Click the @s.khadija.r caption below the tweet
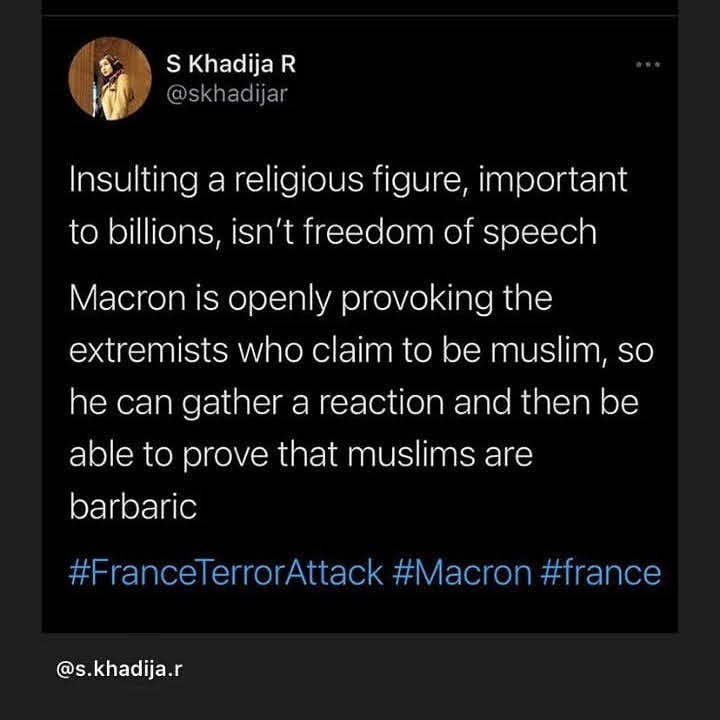Viewport: 720px width, 720px height. coord(120,667)
